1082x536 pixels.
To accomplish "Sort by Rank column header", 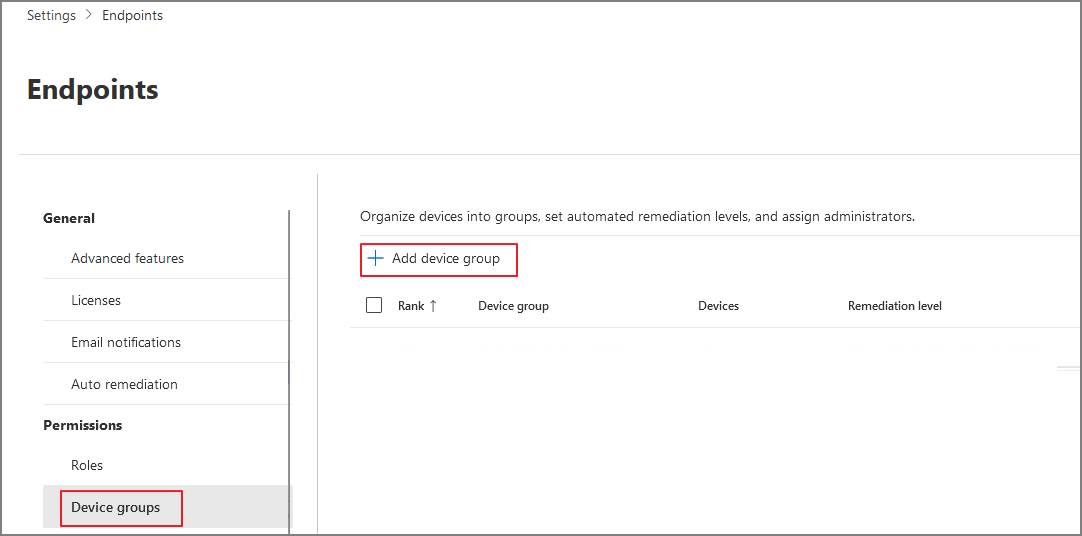I will pyautogui.click(x=411, y=306).
